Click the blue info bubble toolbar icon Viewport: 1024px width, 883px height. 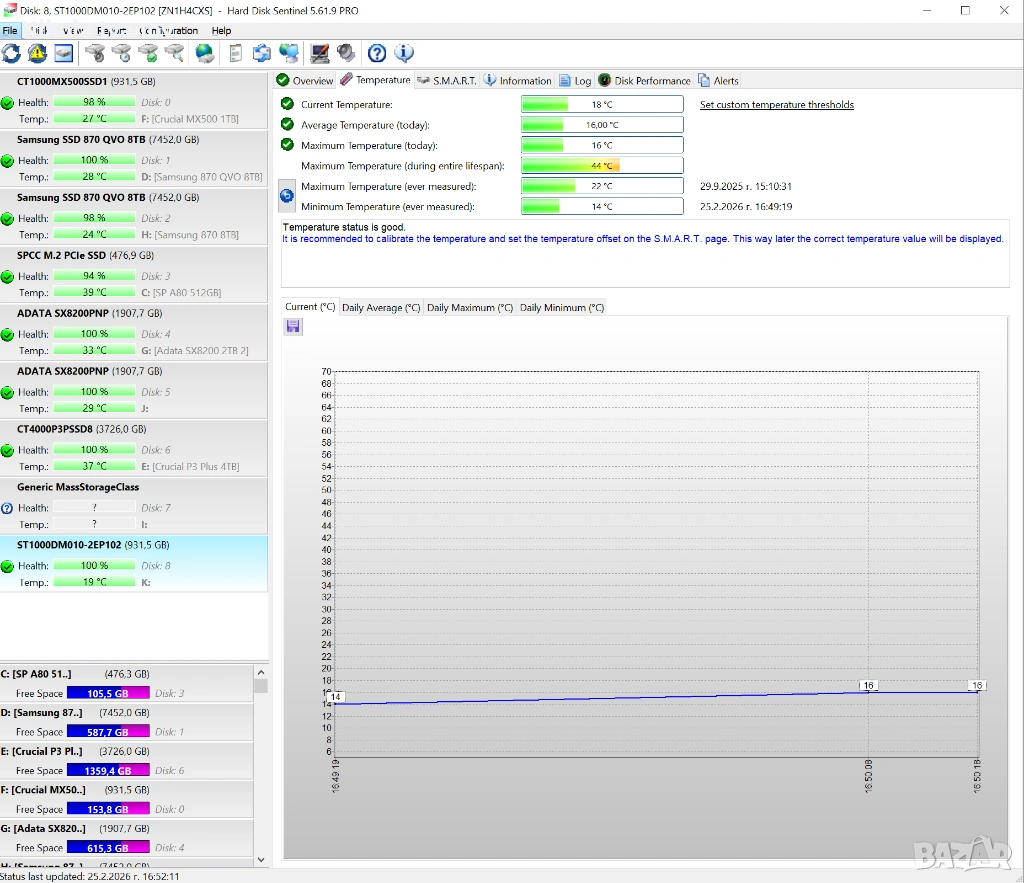404,53
